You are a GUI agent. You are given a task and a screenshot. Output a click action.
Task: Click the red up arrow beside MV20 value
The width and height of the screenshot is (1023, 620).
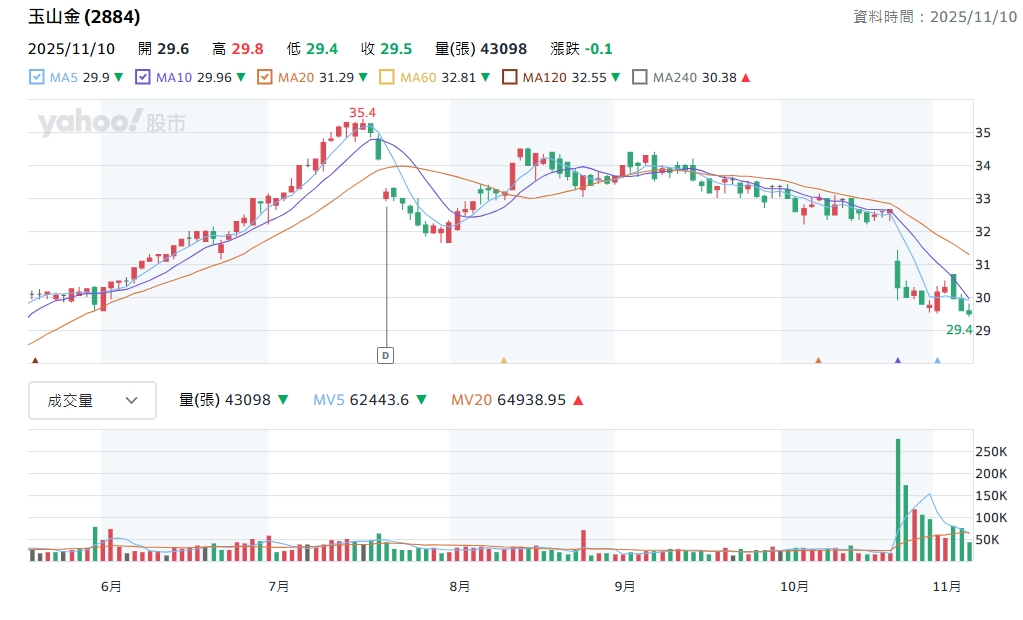(x=578, y=400)
